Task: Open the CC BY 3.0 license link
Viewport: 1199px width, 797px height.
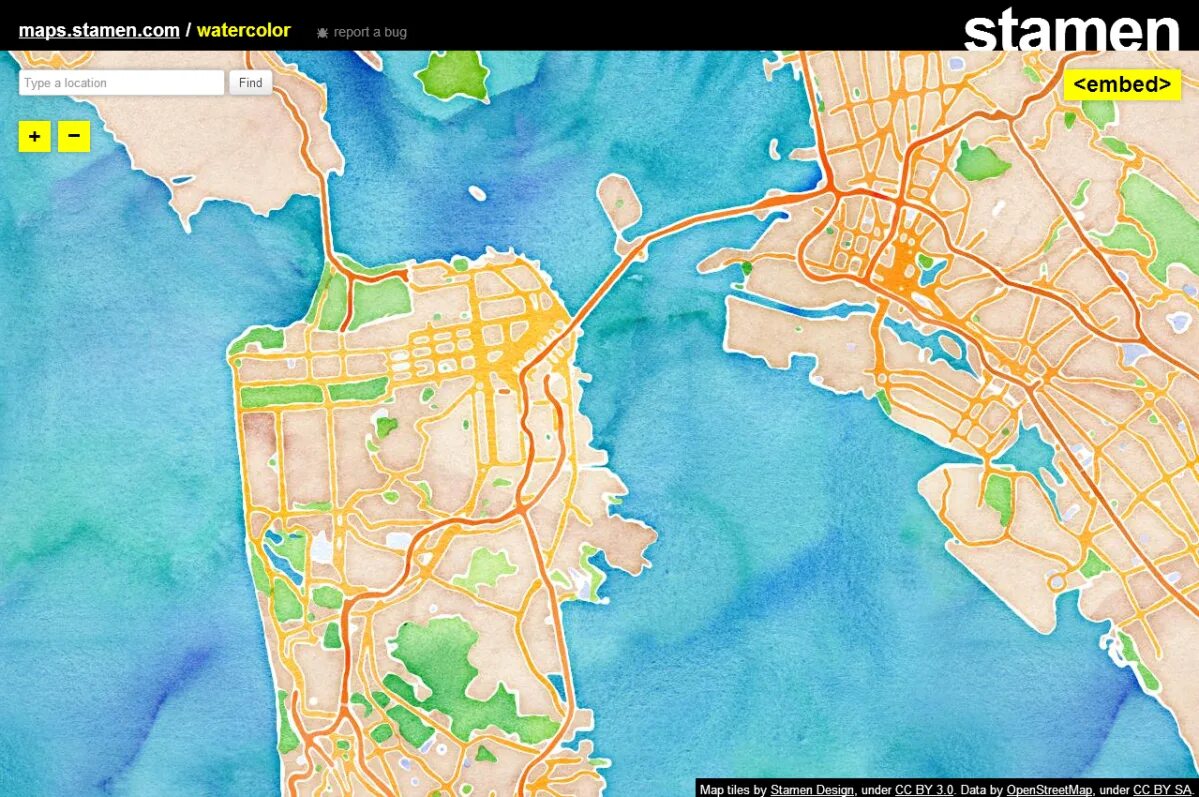Action: pyautogui.click(x=924, y=789)
